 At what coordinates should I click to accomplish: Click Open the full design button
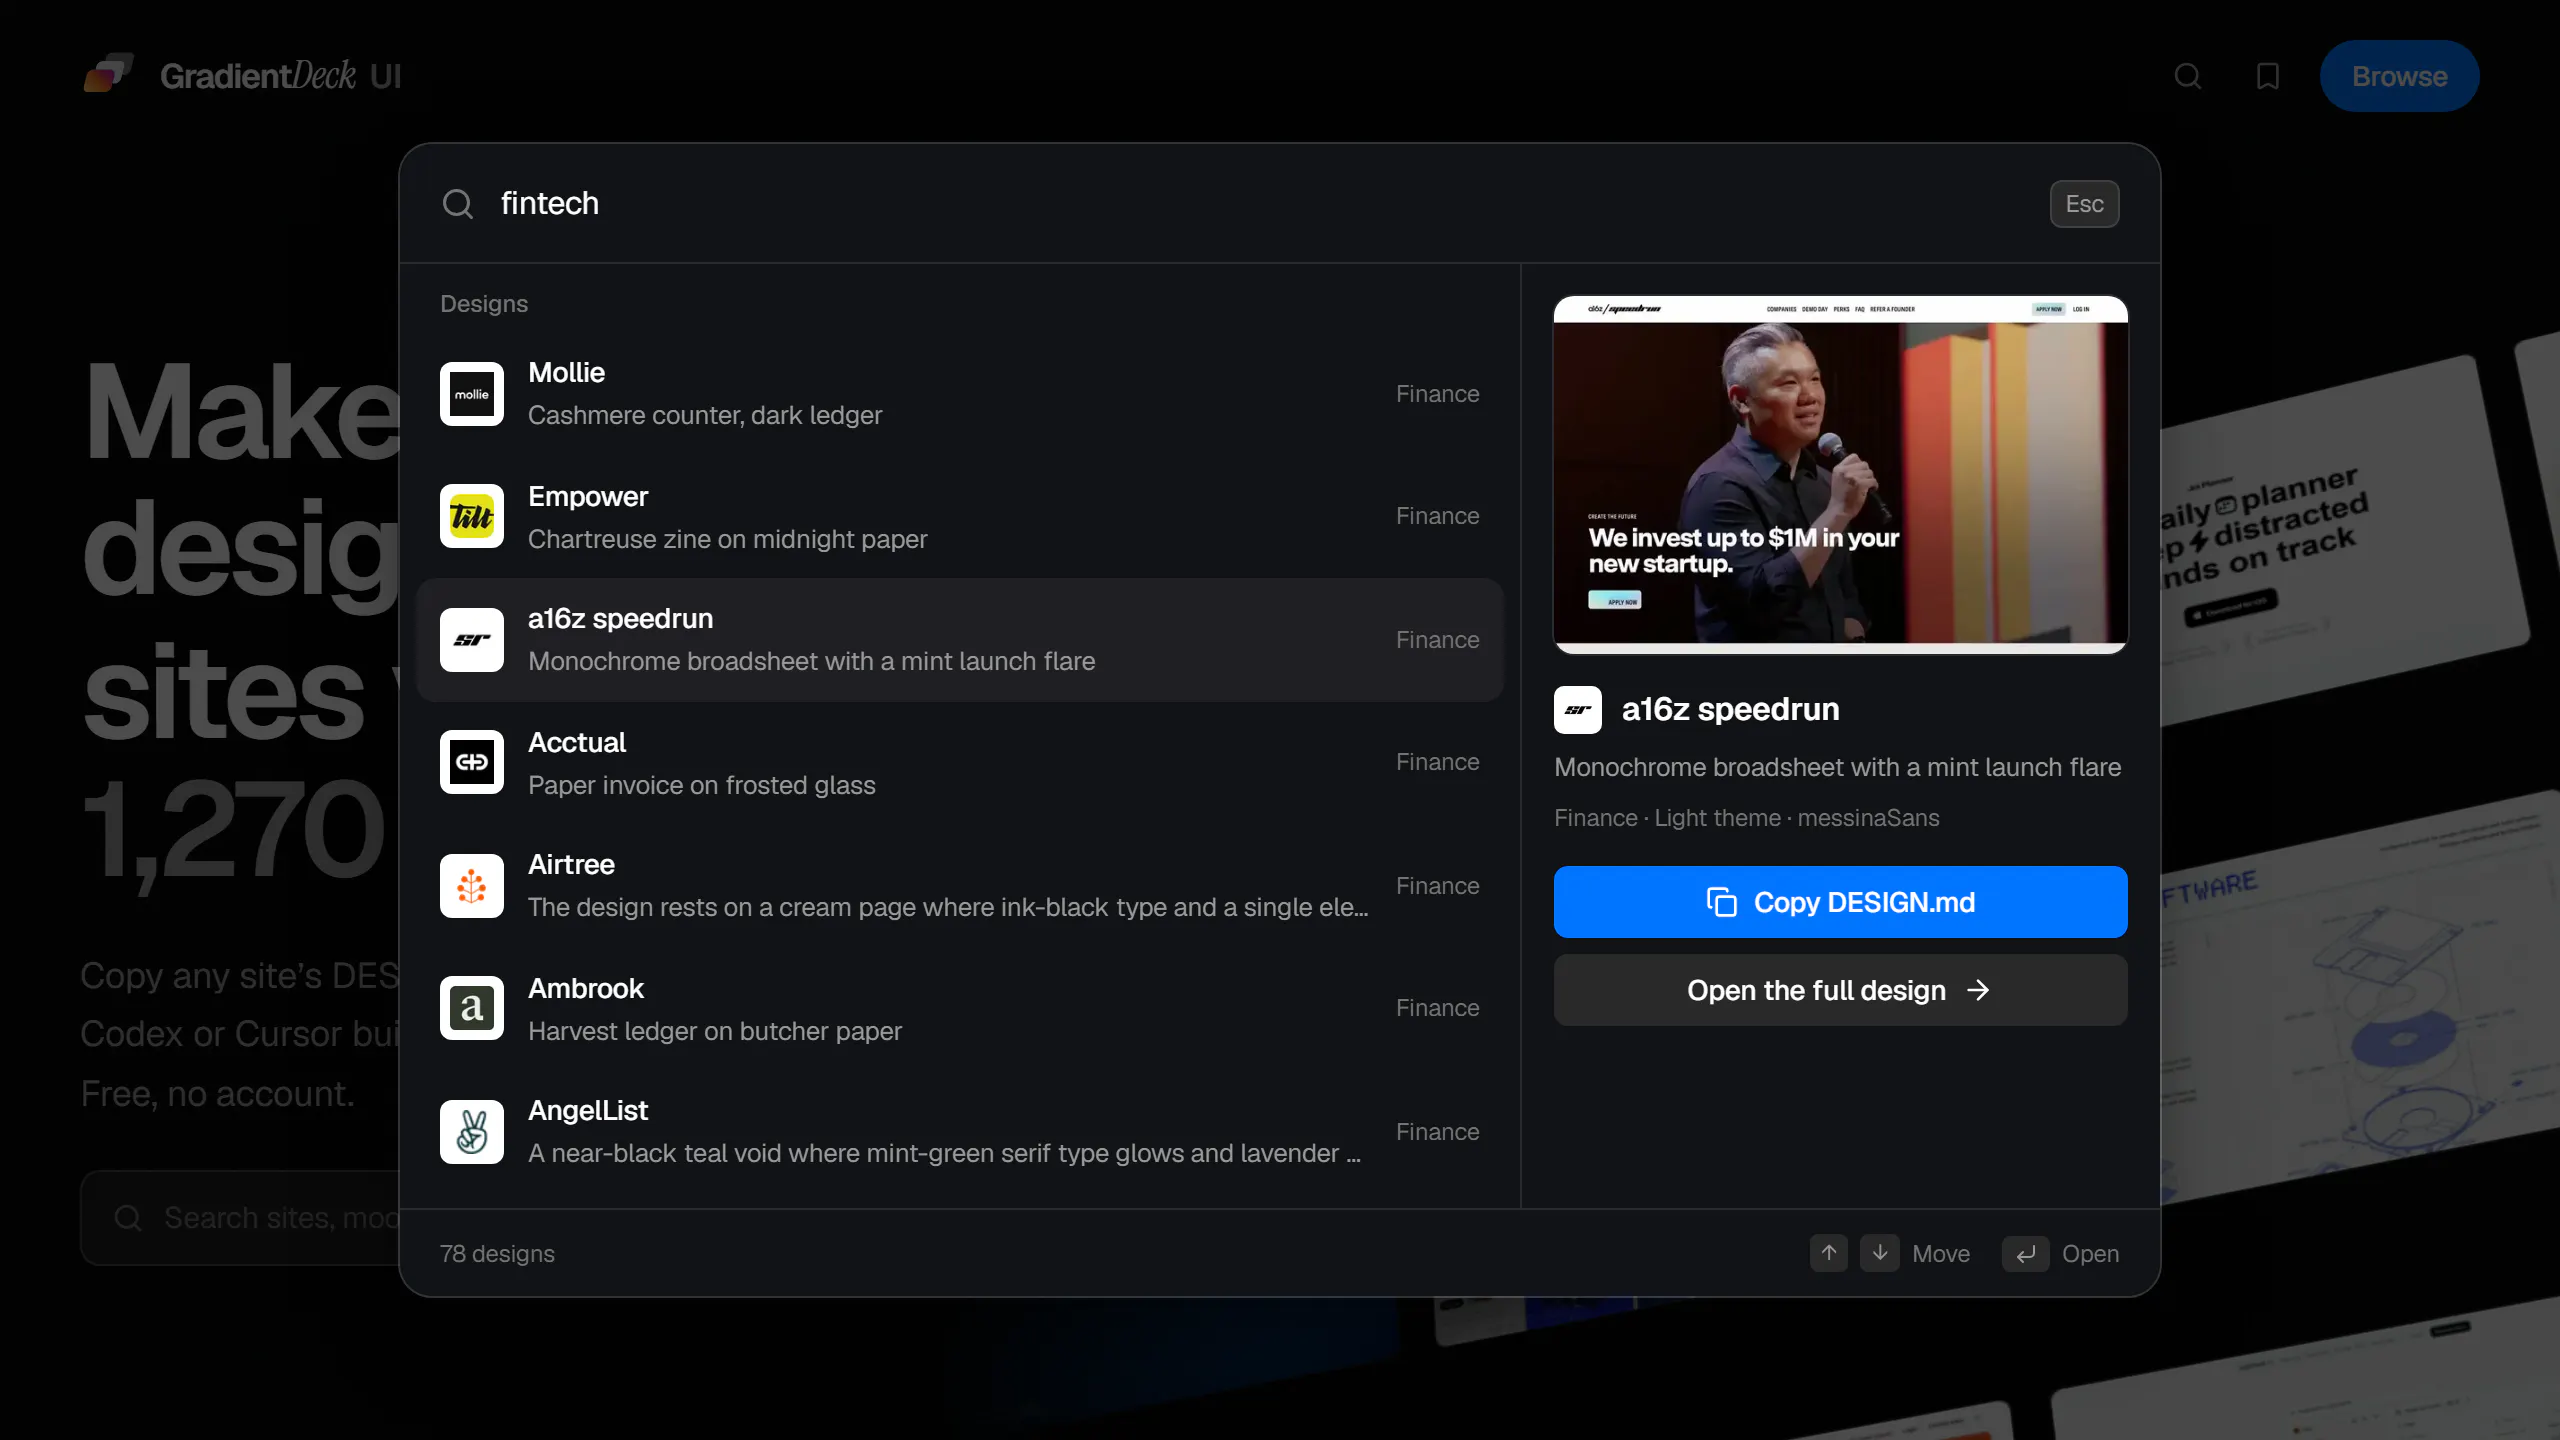(x=1840, y=990)
